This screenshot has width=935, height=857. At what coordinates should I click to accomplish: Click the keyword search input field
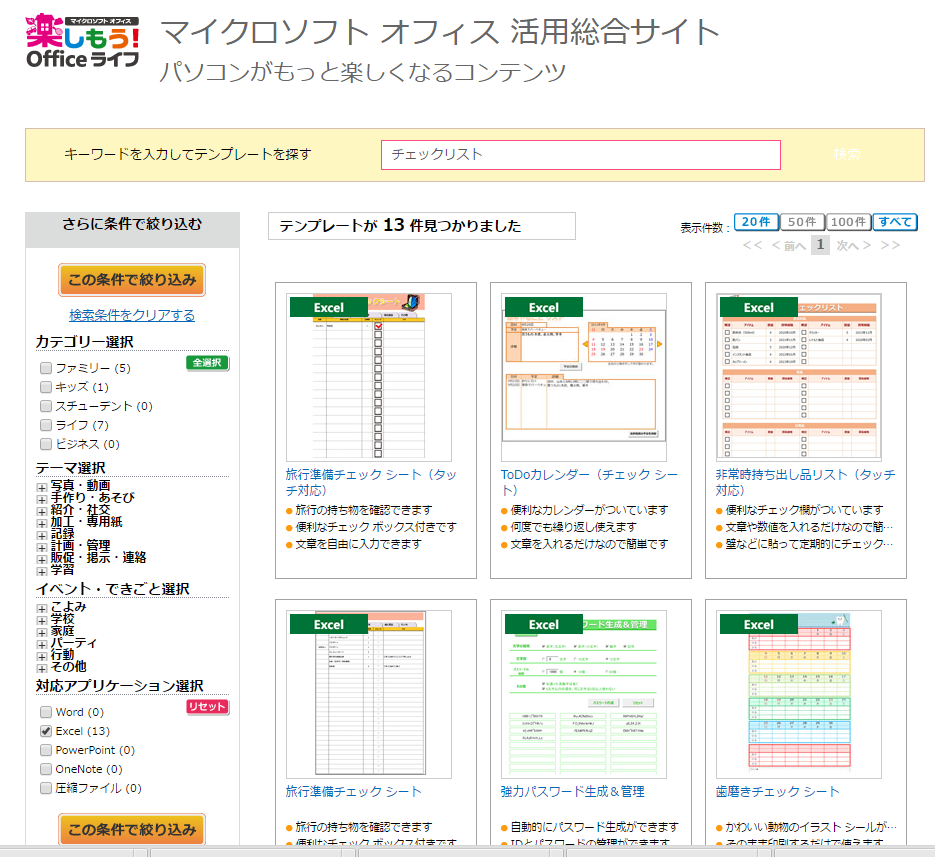580,154
